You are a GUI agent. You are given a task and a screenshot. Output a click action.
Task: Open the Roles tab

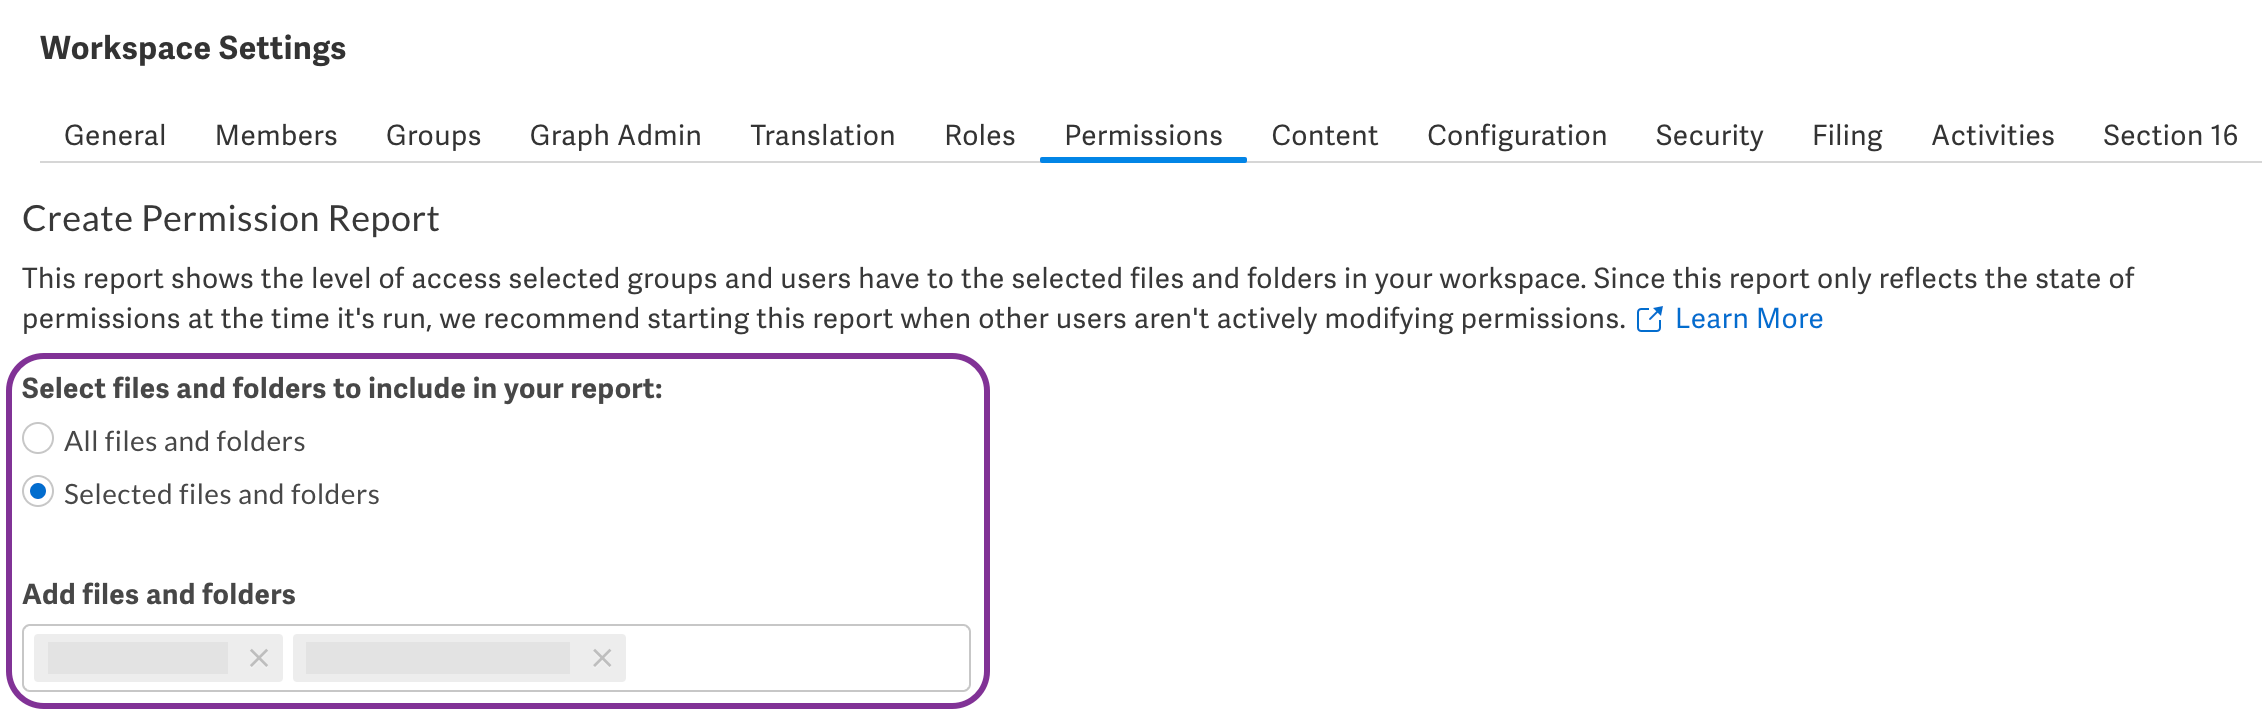point(979,135)
